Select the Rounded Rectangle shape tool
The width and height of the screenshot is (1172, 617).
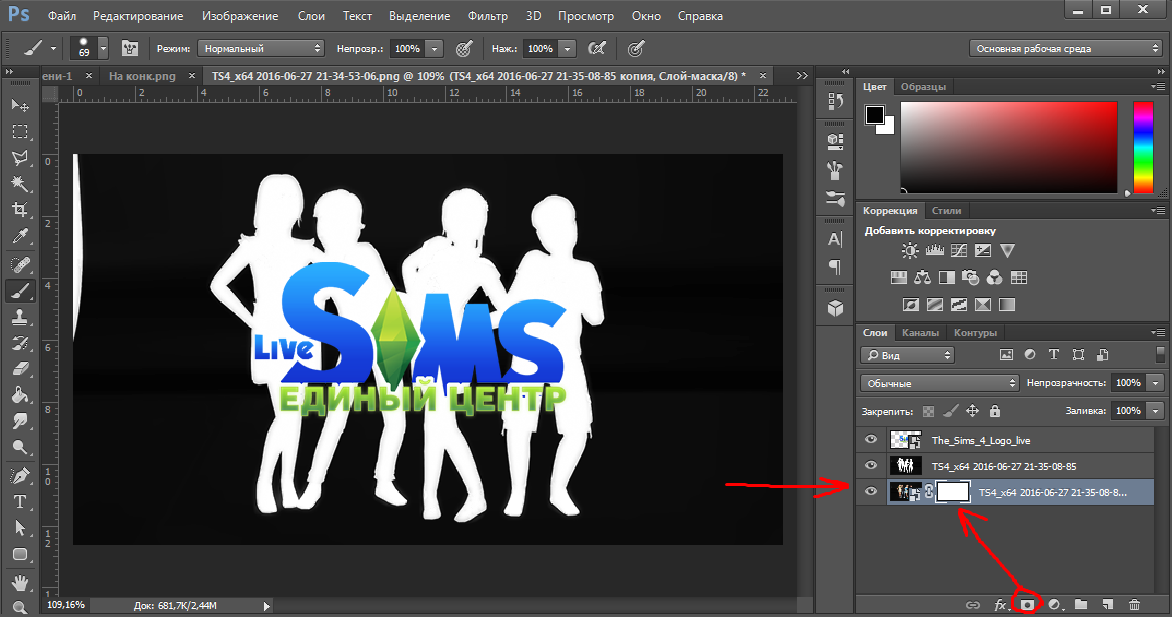pyautogui.click(x=20, y=554)
